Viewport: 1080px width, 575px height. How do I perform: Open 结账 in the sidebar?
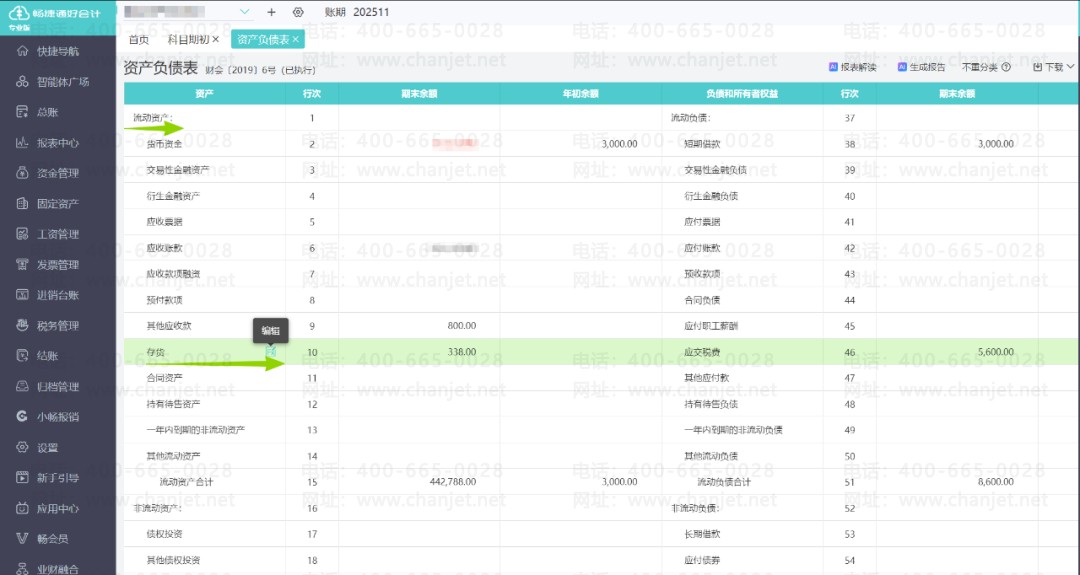[x=48, y=356]
